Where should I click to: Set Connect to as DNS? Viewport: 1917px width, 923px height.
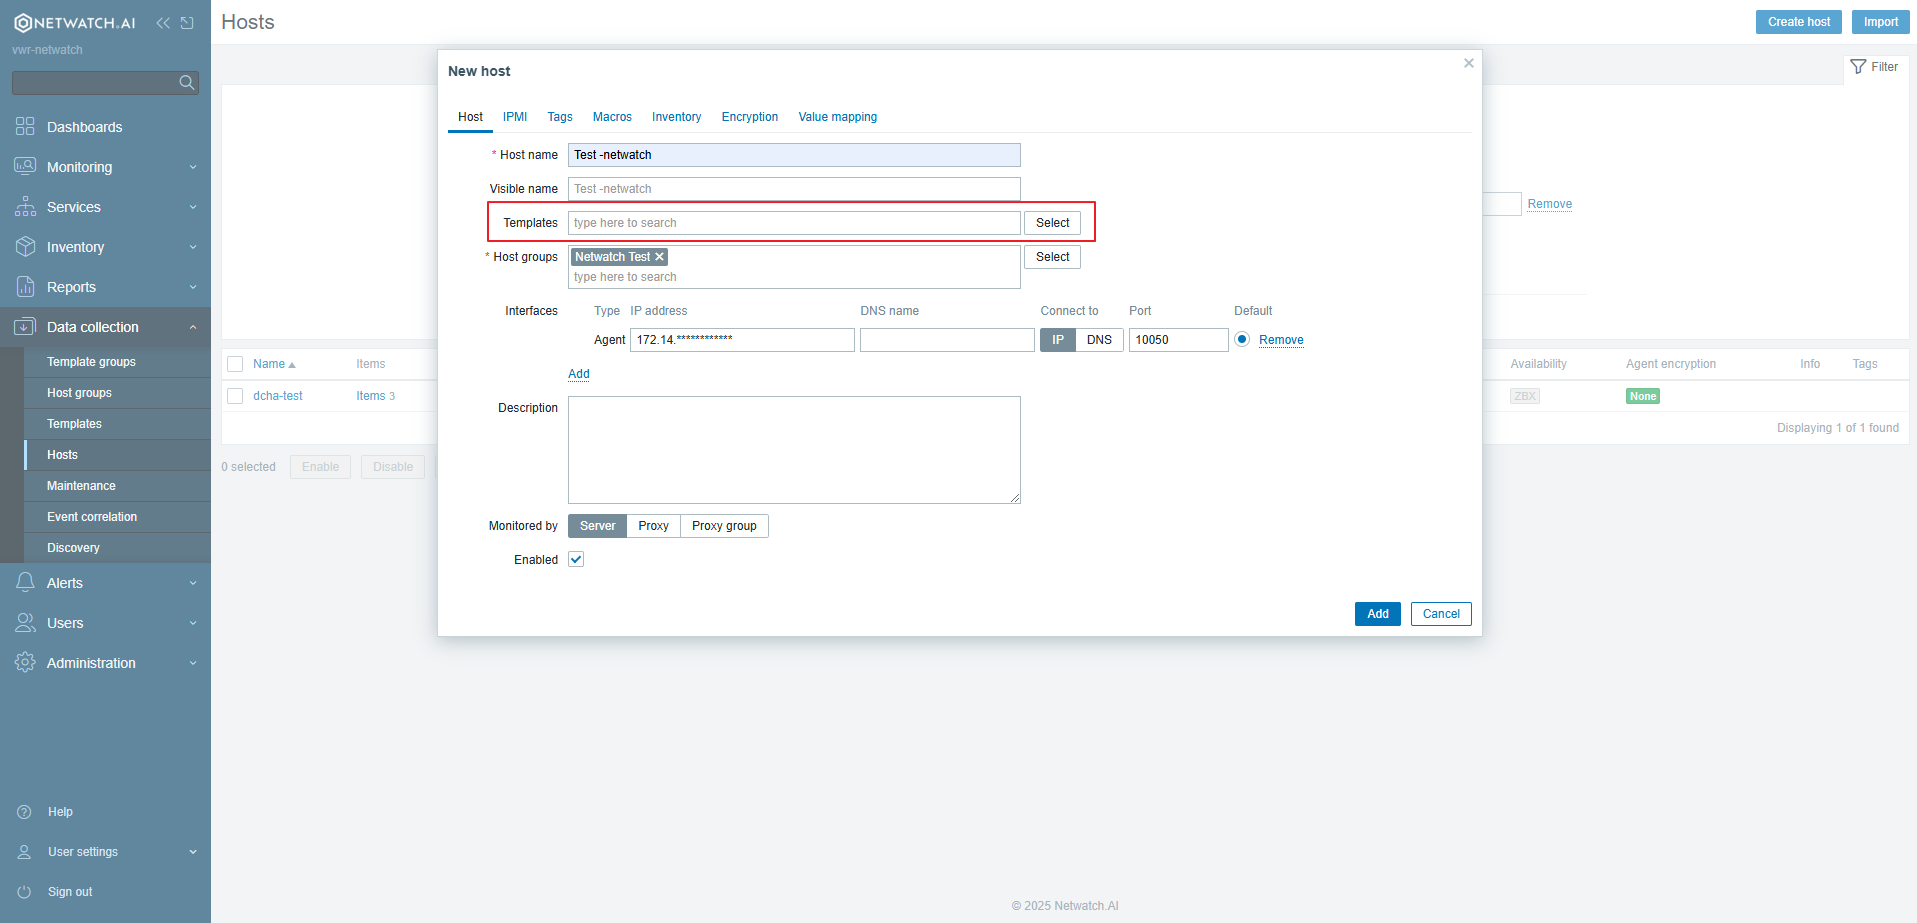click(x=1099, y=340)
